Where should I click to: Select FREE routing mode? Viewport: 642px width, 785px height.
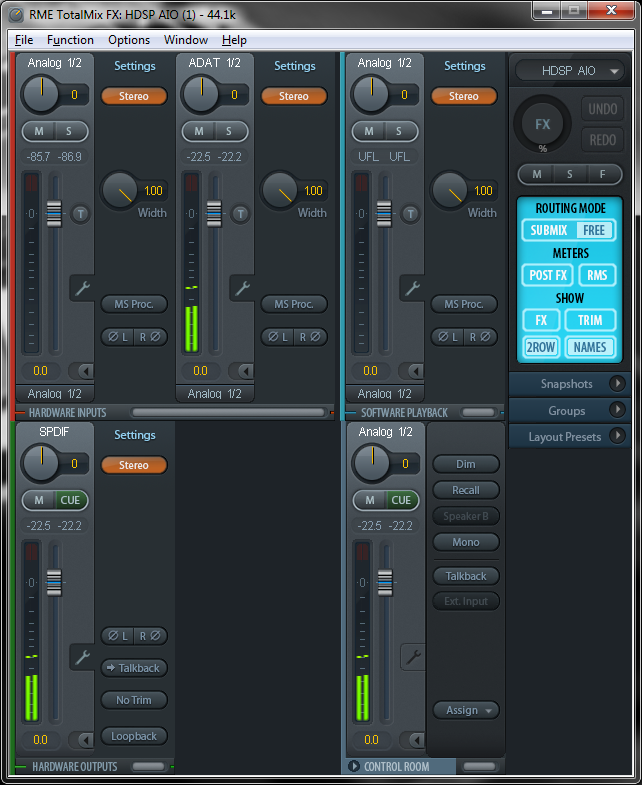(595, 230)
